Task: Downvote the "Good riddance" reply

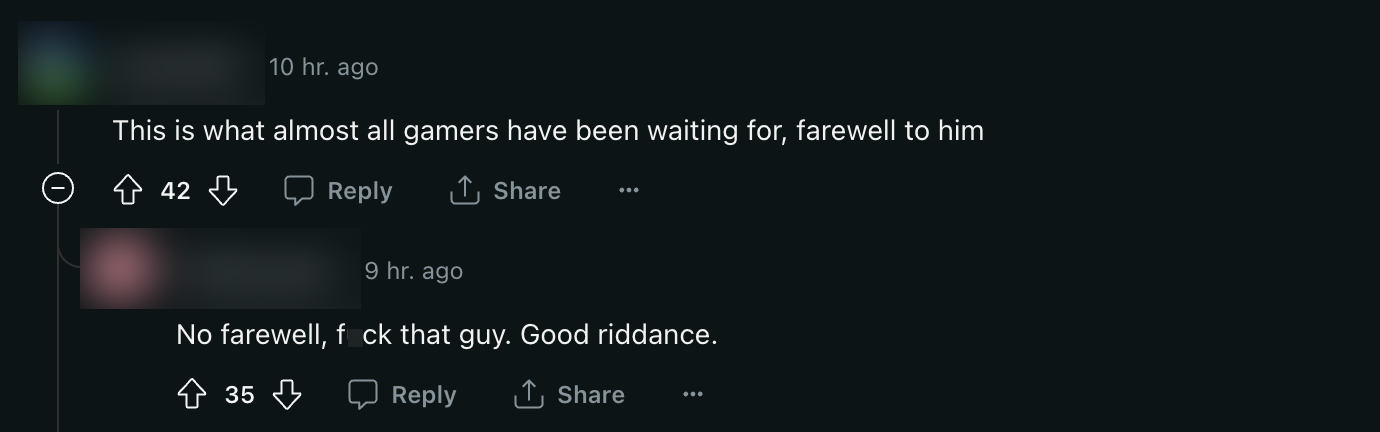Action: (287, 394)
